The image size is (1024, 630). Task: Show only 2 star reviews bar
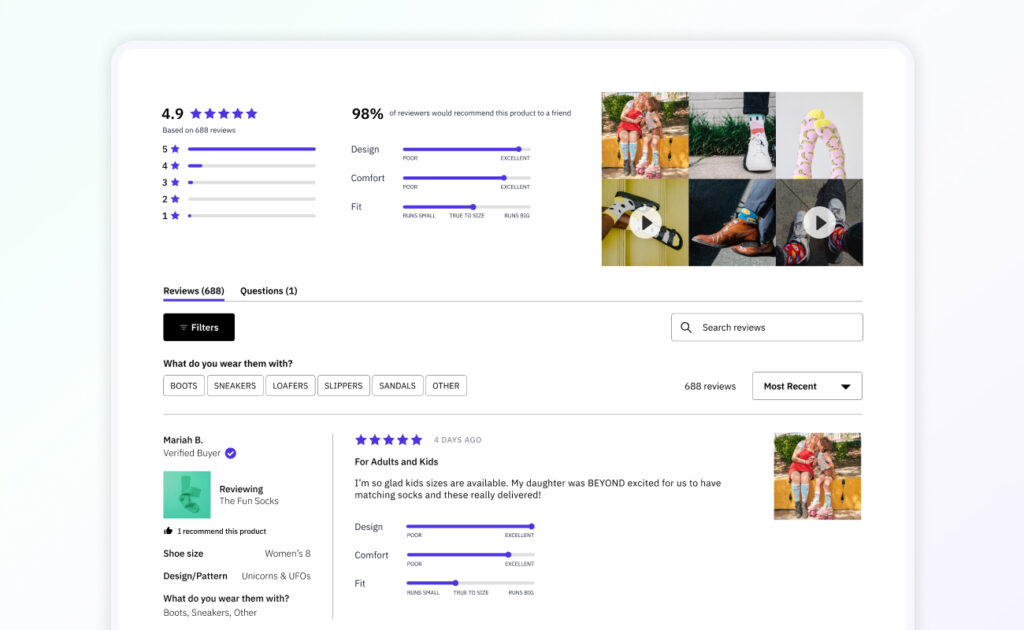click(251, 199)
